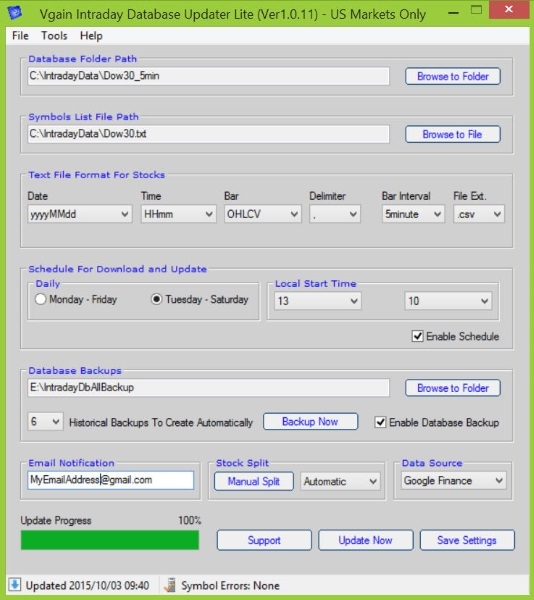This screenshot has width=534, height=600.
Task: Click the Update Now button
Action: [x=366, y=540]
